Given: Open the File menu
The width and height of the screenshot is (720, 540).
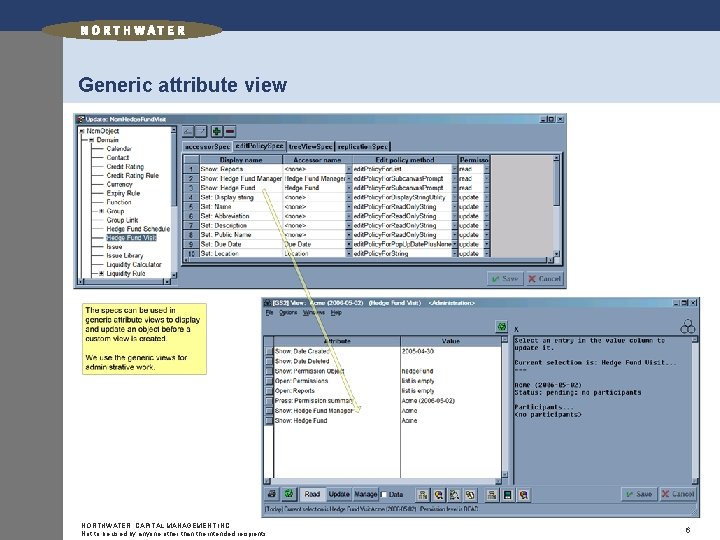Looking at the screenshot, I should pos(270,312).
